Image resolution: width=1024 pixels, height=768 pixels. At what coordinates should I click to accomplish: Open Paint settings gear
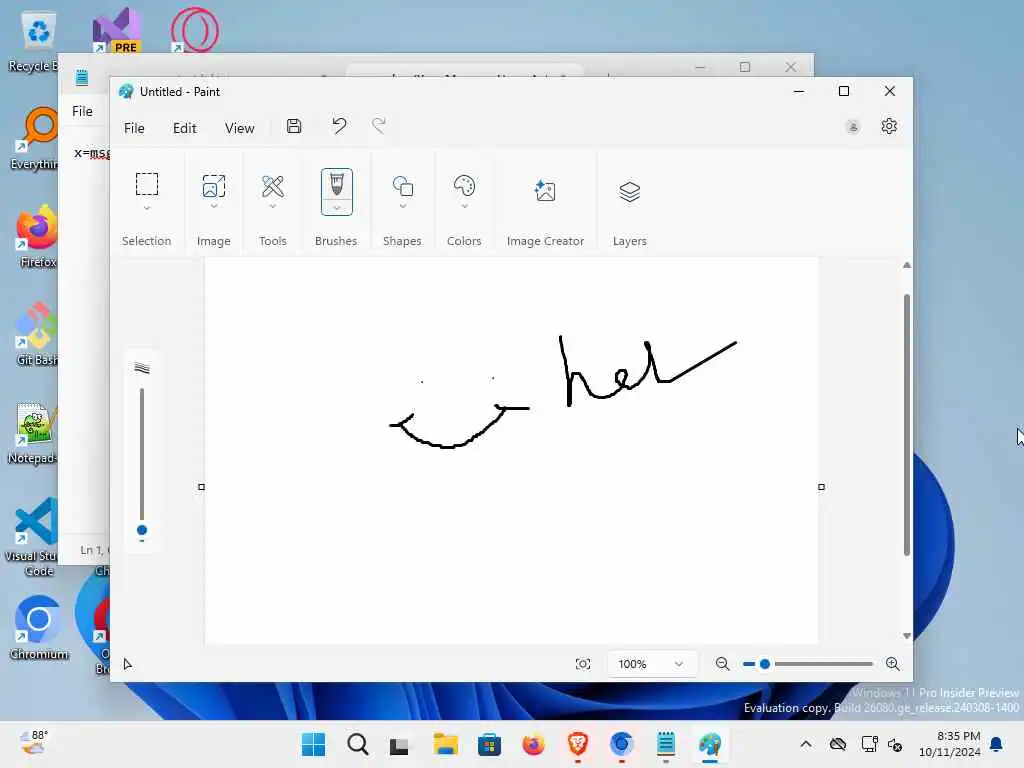[x=889, y=126]
